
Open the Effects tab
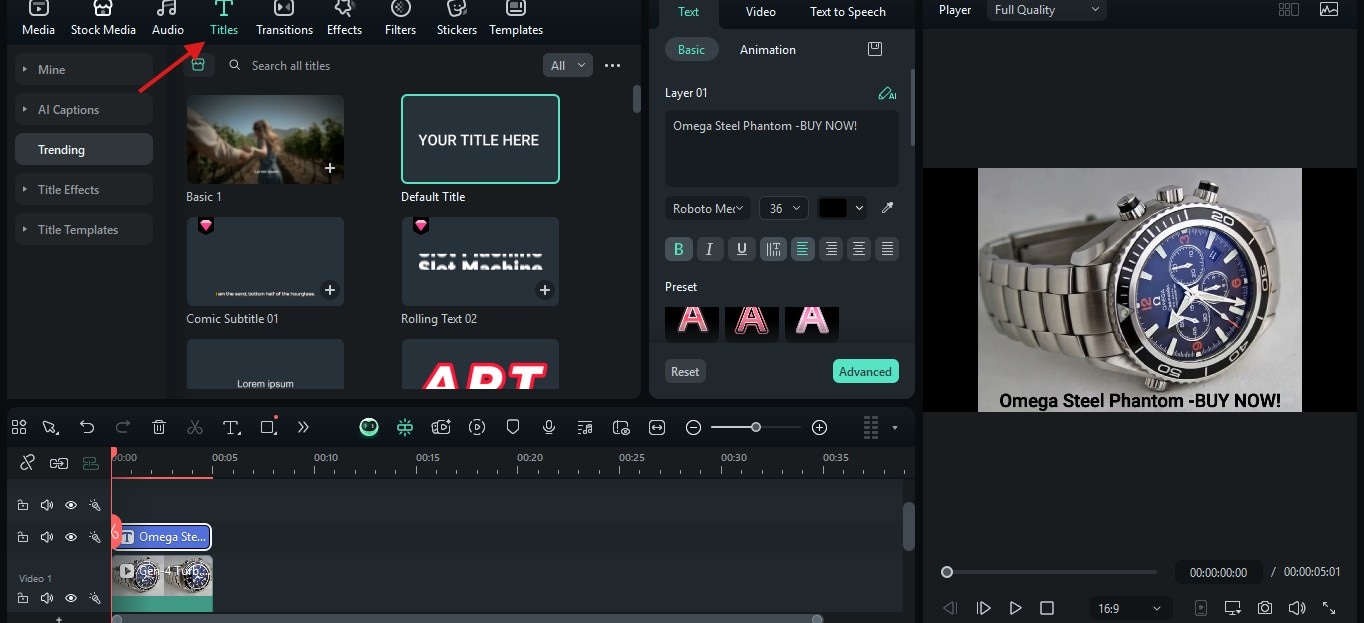tap(344, 19)
